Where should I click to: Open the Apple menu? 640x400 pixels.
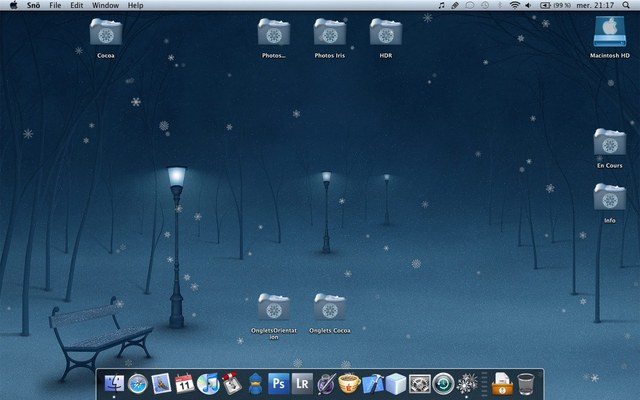[13, 5]
